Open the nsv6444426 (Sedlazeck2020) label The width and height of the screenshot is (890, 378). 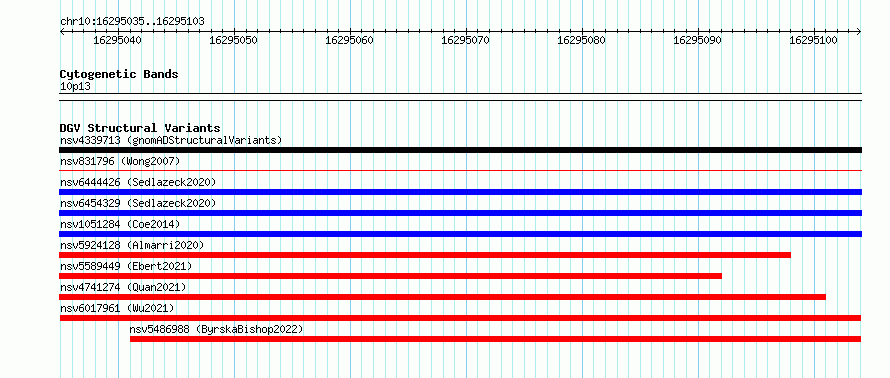click(x=138, y=182)
